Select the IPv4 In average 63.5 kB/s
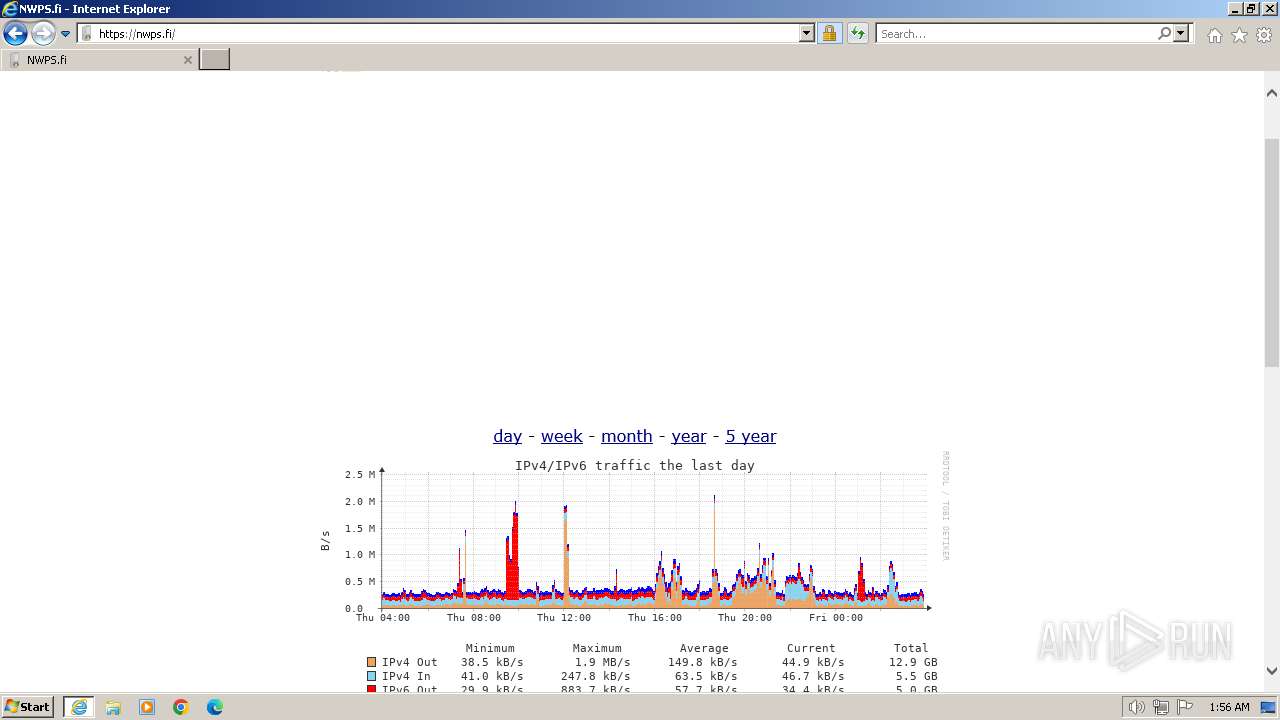This screenshot has height=720, width=1280. point(703,676)
